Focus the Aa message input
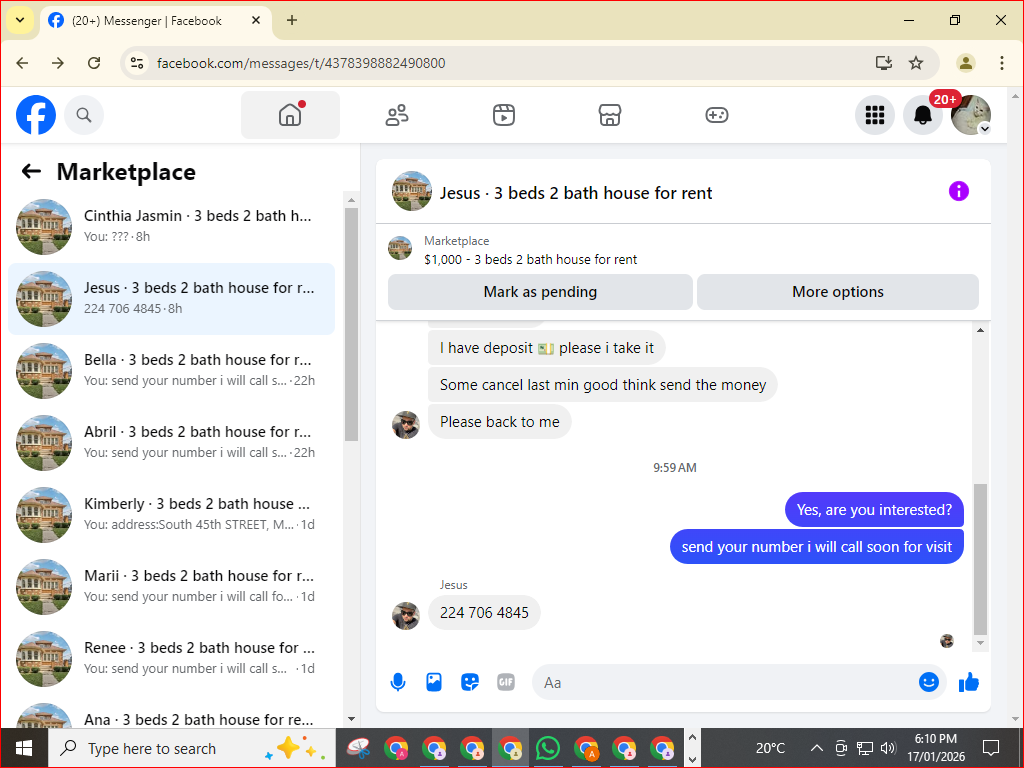Image resolution: width=1024 pixels, height=768 pixels. 725,682
